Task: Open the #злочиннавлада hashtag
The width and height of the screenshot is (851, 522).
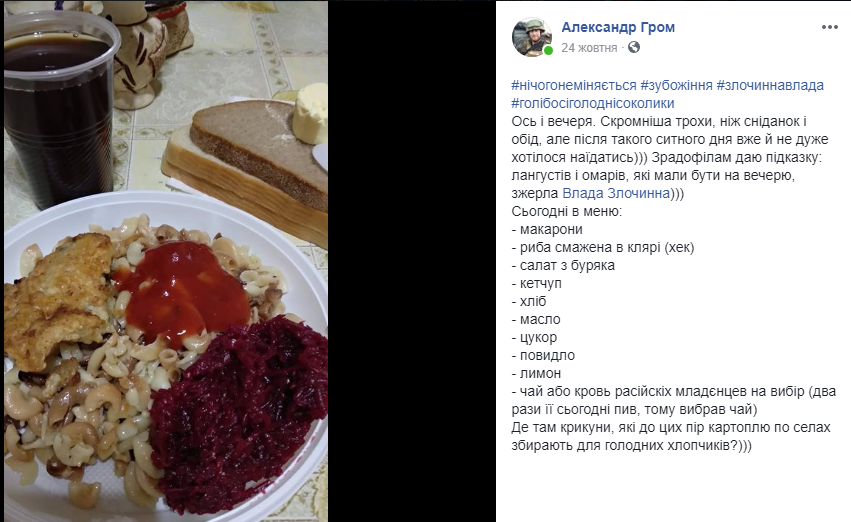Action: point(770,85)
